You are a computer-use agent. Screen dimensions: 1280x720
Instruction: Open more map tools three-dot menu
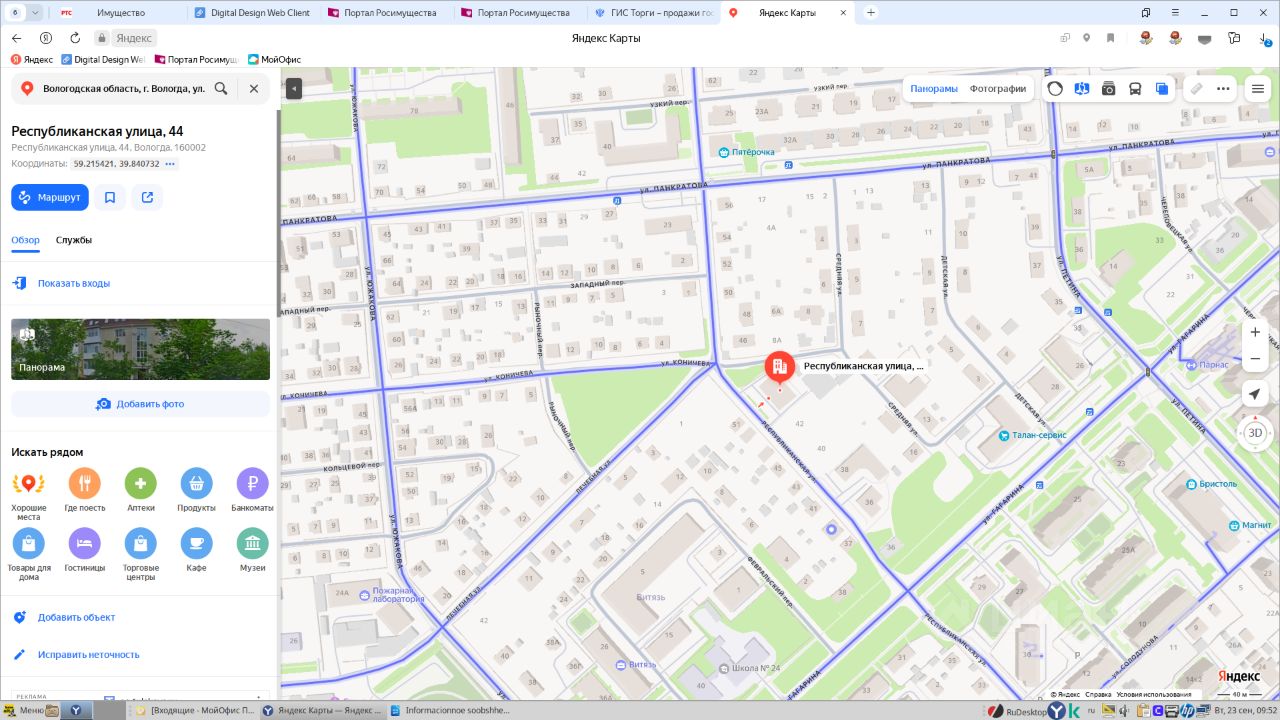click(1223, 88)
